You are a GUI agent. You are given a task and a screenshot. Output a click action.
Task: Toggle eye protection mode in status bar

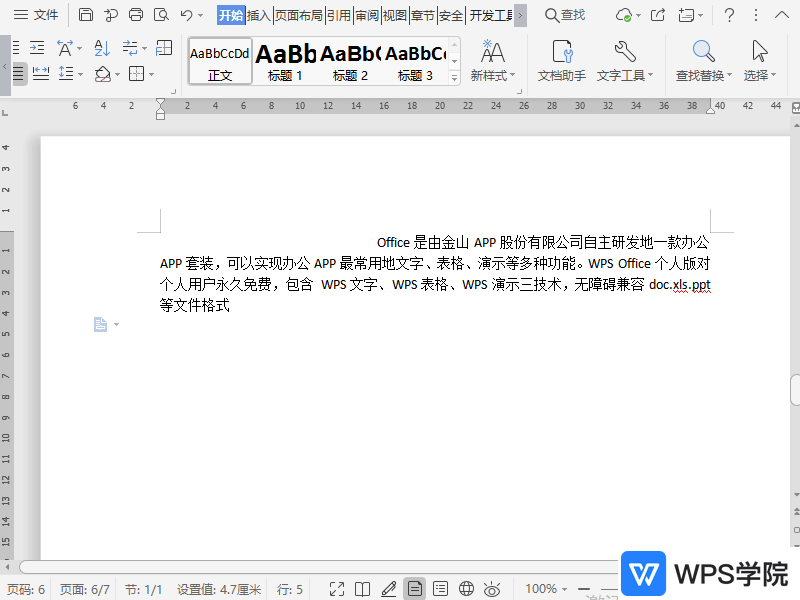(492, 589)
